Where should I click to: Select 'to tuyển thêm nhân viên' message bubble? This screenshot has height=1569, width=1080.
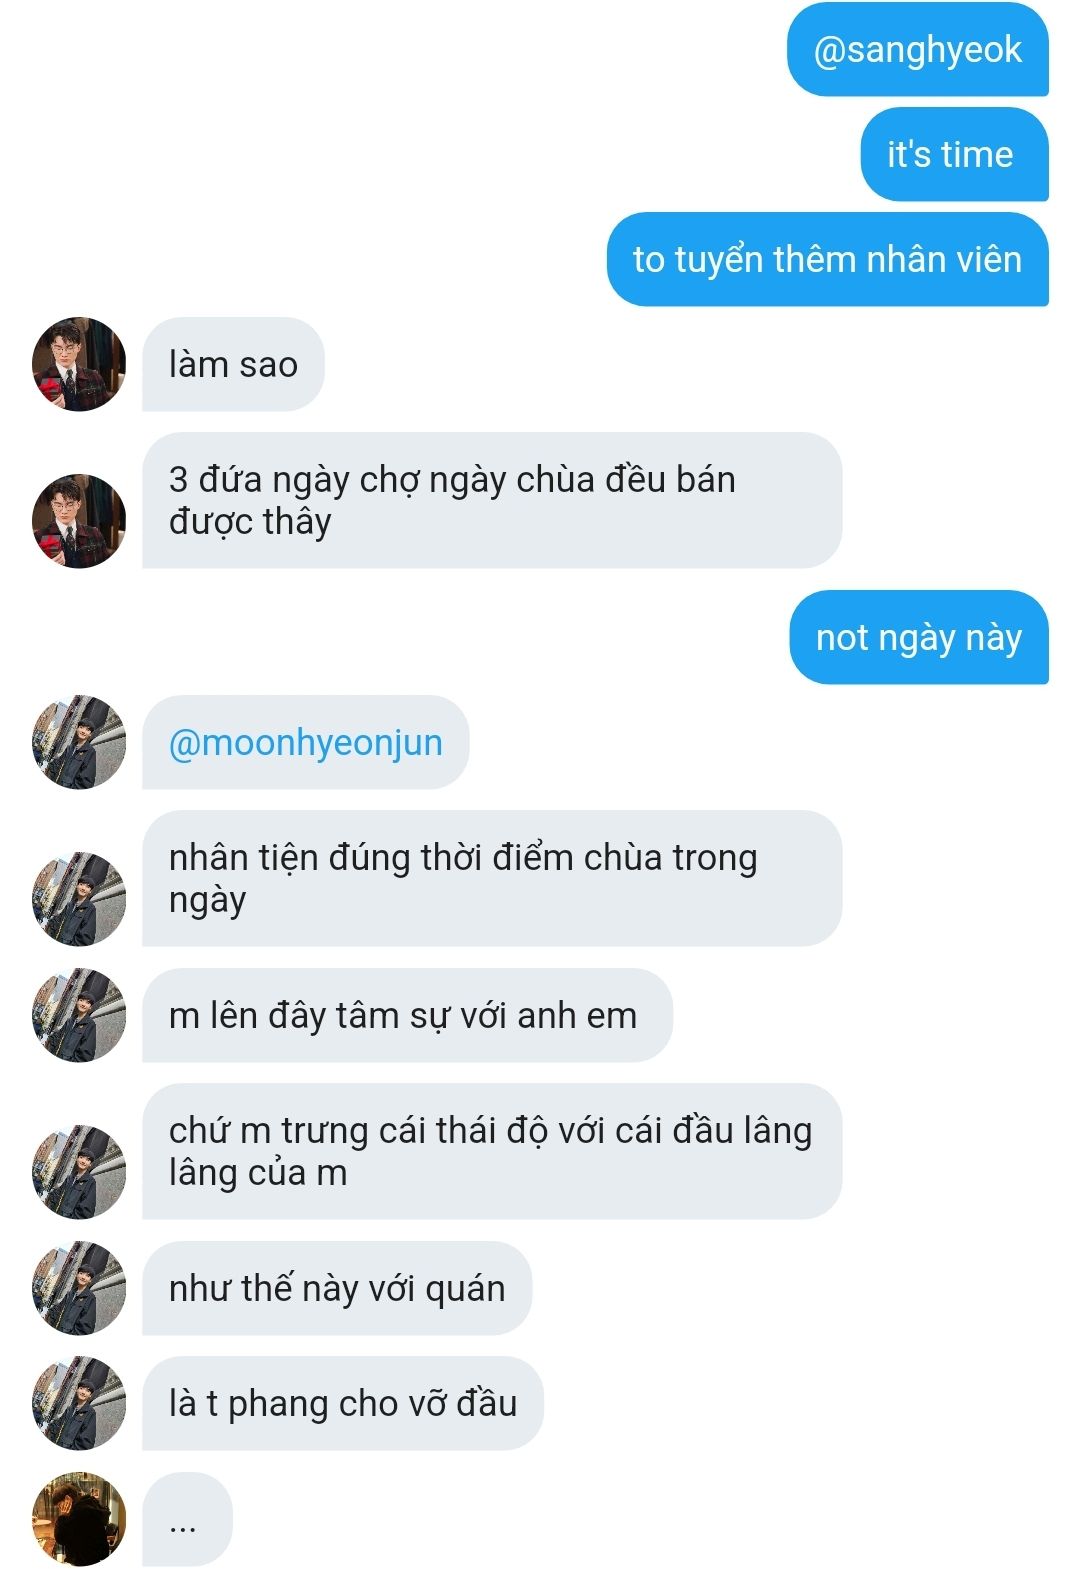[827, 259]
